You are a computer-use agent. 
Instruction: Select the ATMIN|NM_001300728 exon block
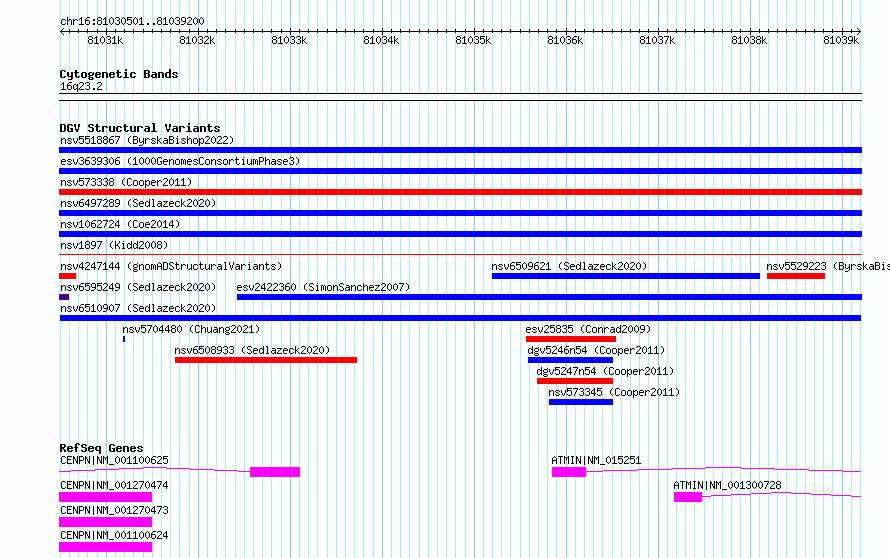click(x=688, y=497)
